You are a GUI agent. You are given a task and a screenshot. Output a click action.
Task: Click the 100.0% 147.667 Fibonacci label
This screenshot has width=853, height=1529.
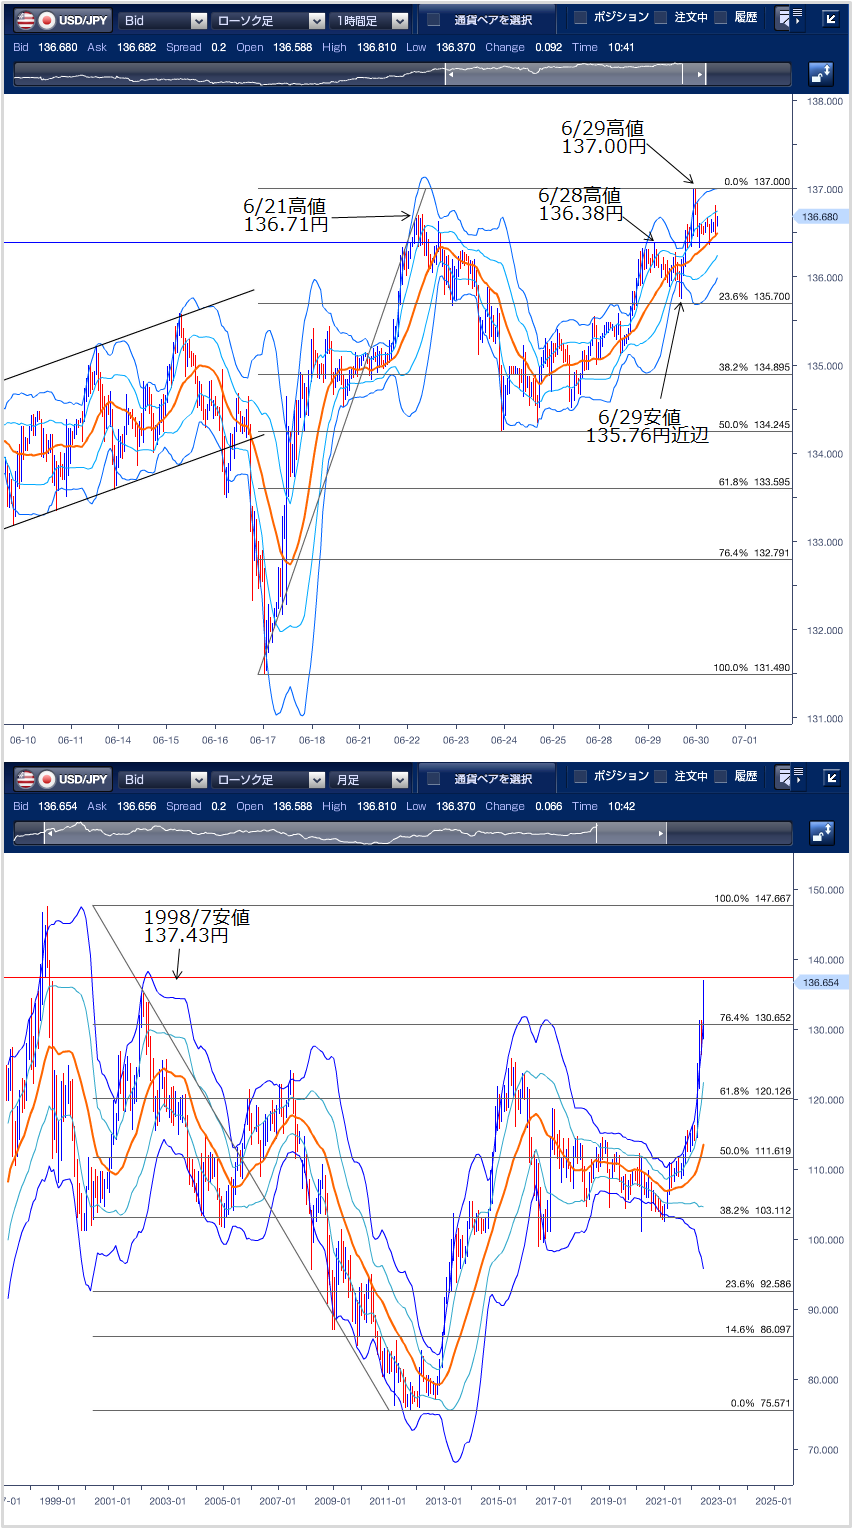[x=752, y=899]
